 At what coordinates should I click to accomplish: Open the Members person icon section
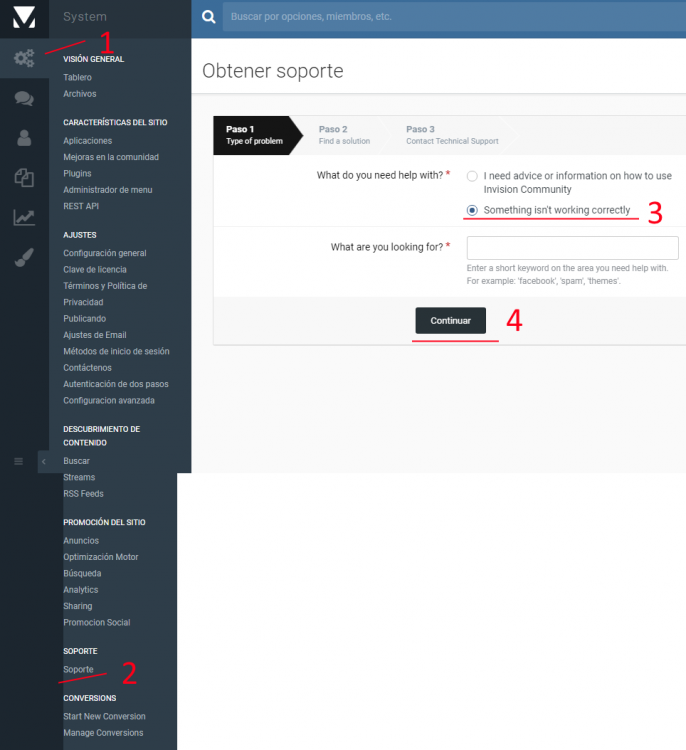[24, 138]
